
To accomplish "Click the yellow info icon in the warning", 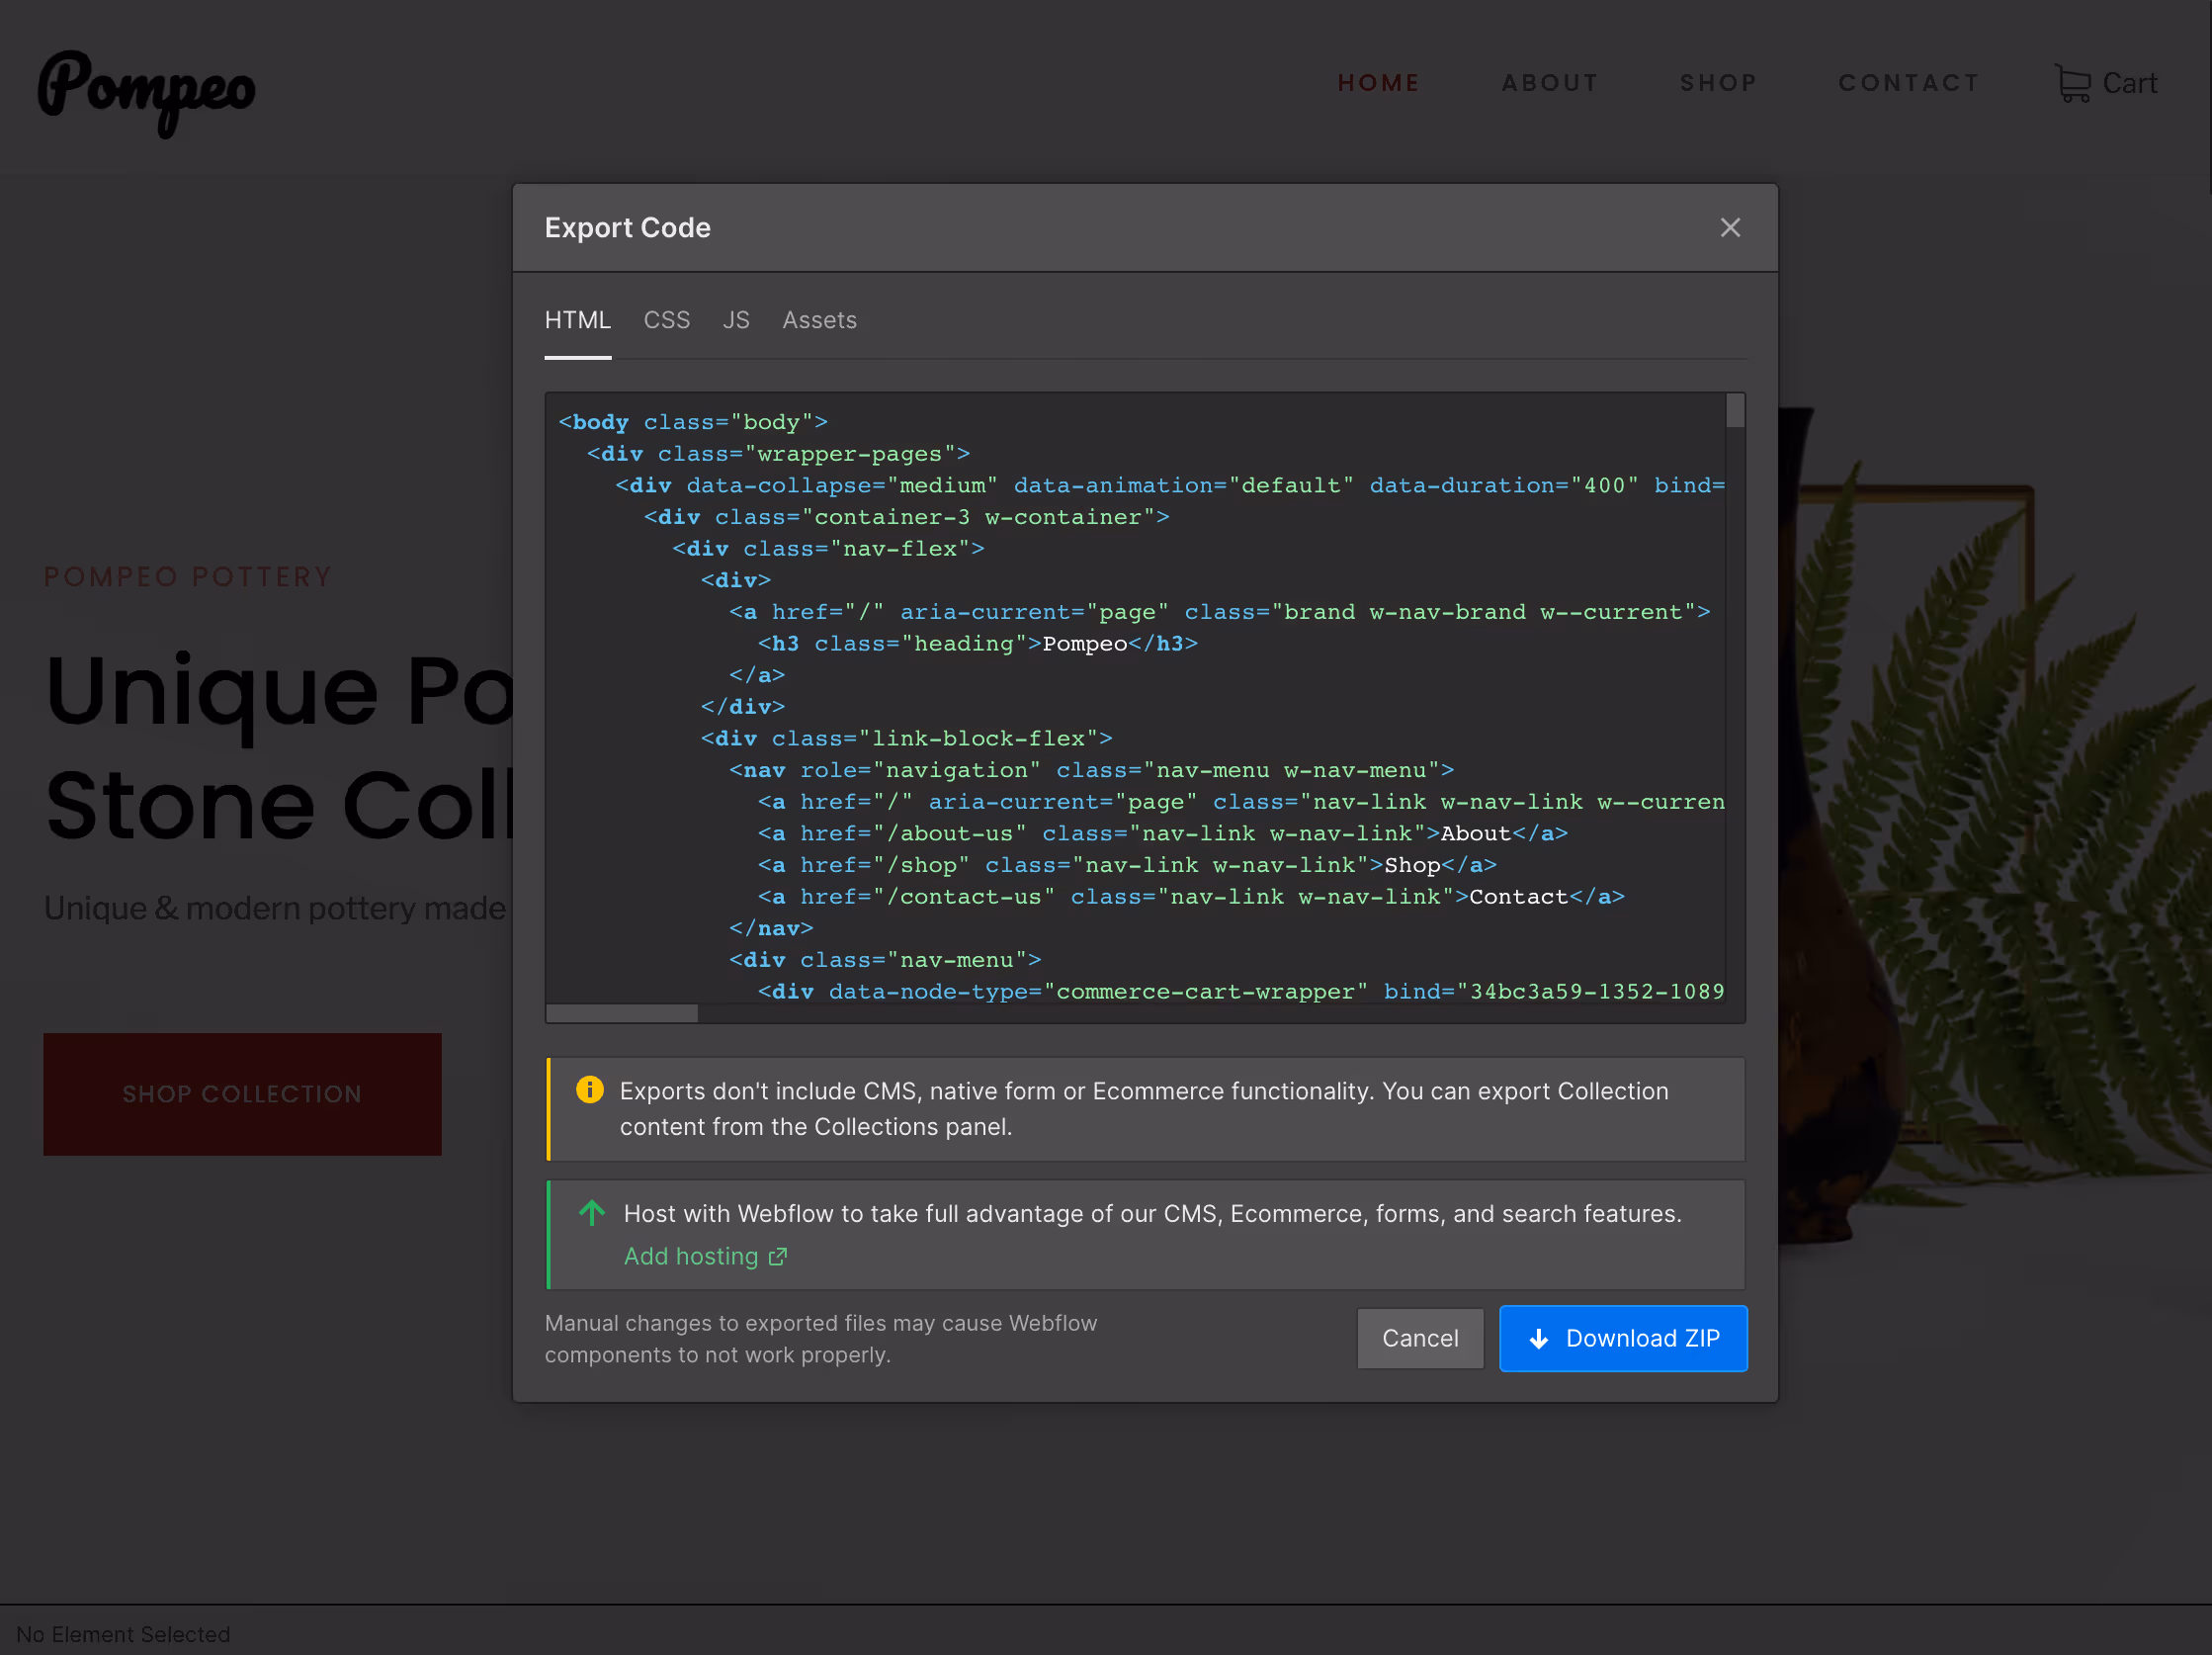I will [x=590, y=1090].
